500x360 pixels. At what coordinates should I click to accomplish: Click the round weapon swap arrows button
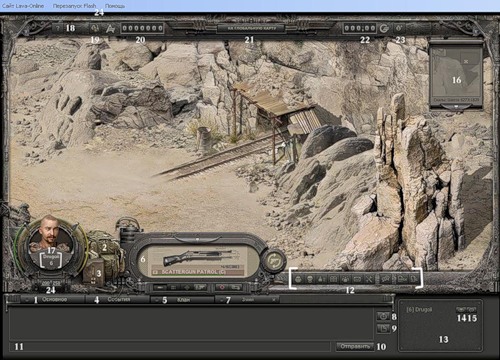[x=275, y=260]
